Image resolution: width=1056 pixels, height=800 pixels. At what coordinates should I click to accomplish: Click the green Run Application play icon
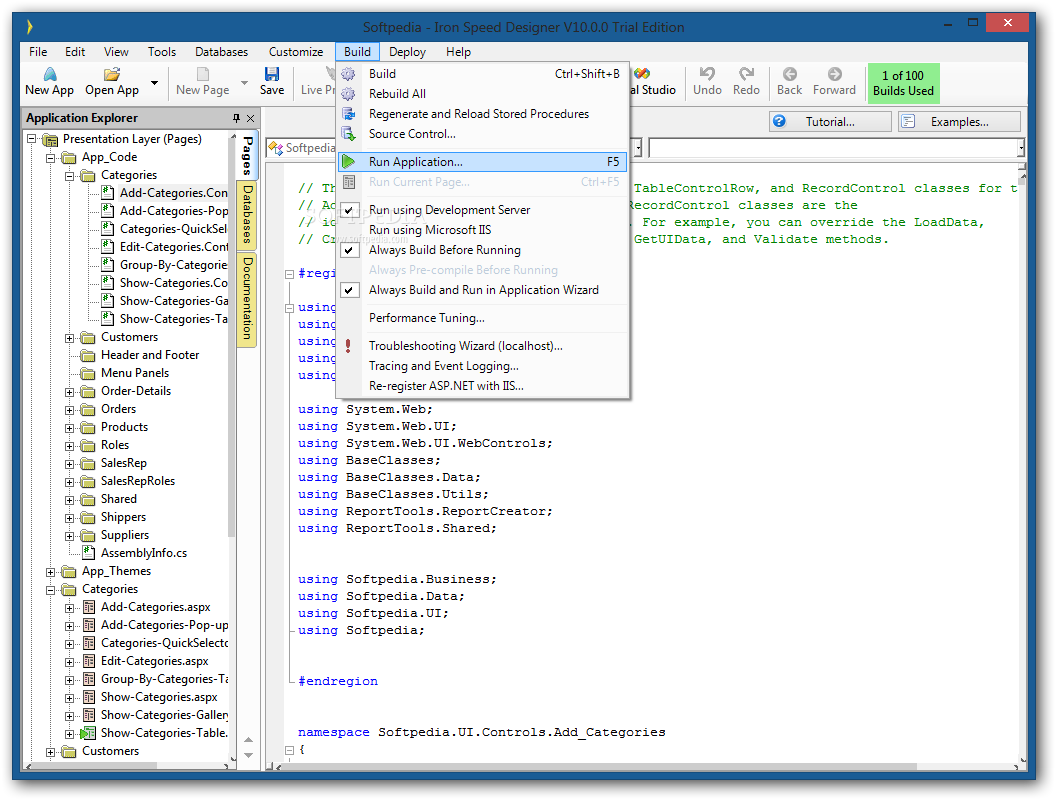pyautogui.click(x=348, y=162)
